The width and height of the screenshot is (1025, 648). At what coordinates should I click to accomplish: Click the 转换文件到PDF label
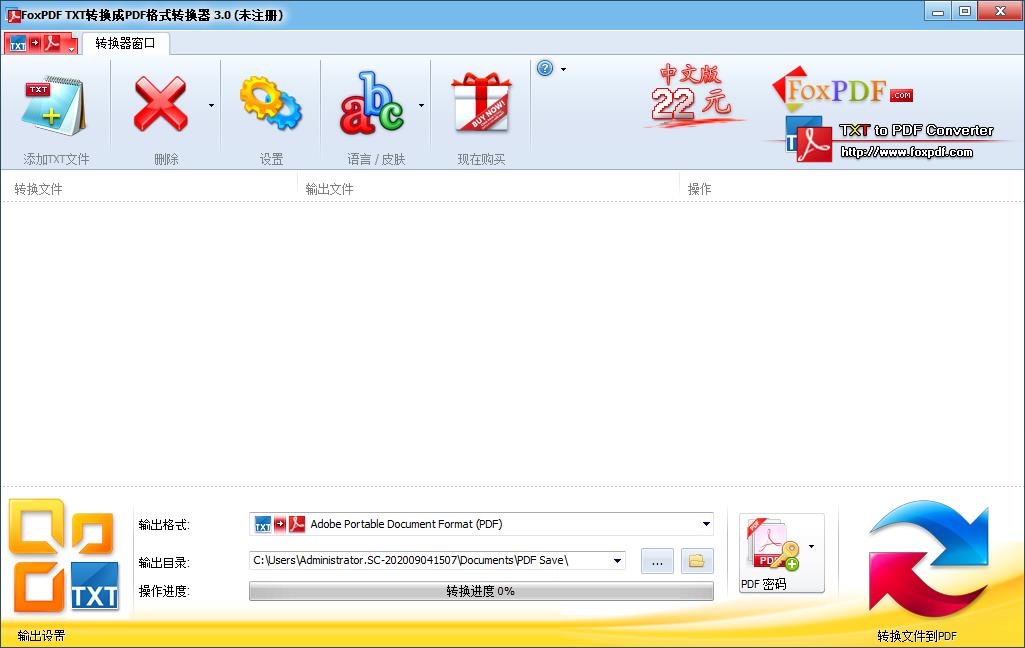click(x=916, y=636)
